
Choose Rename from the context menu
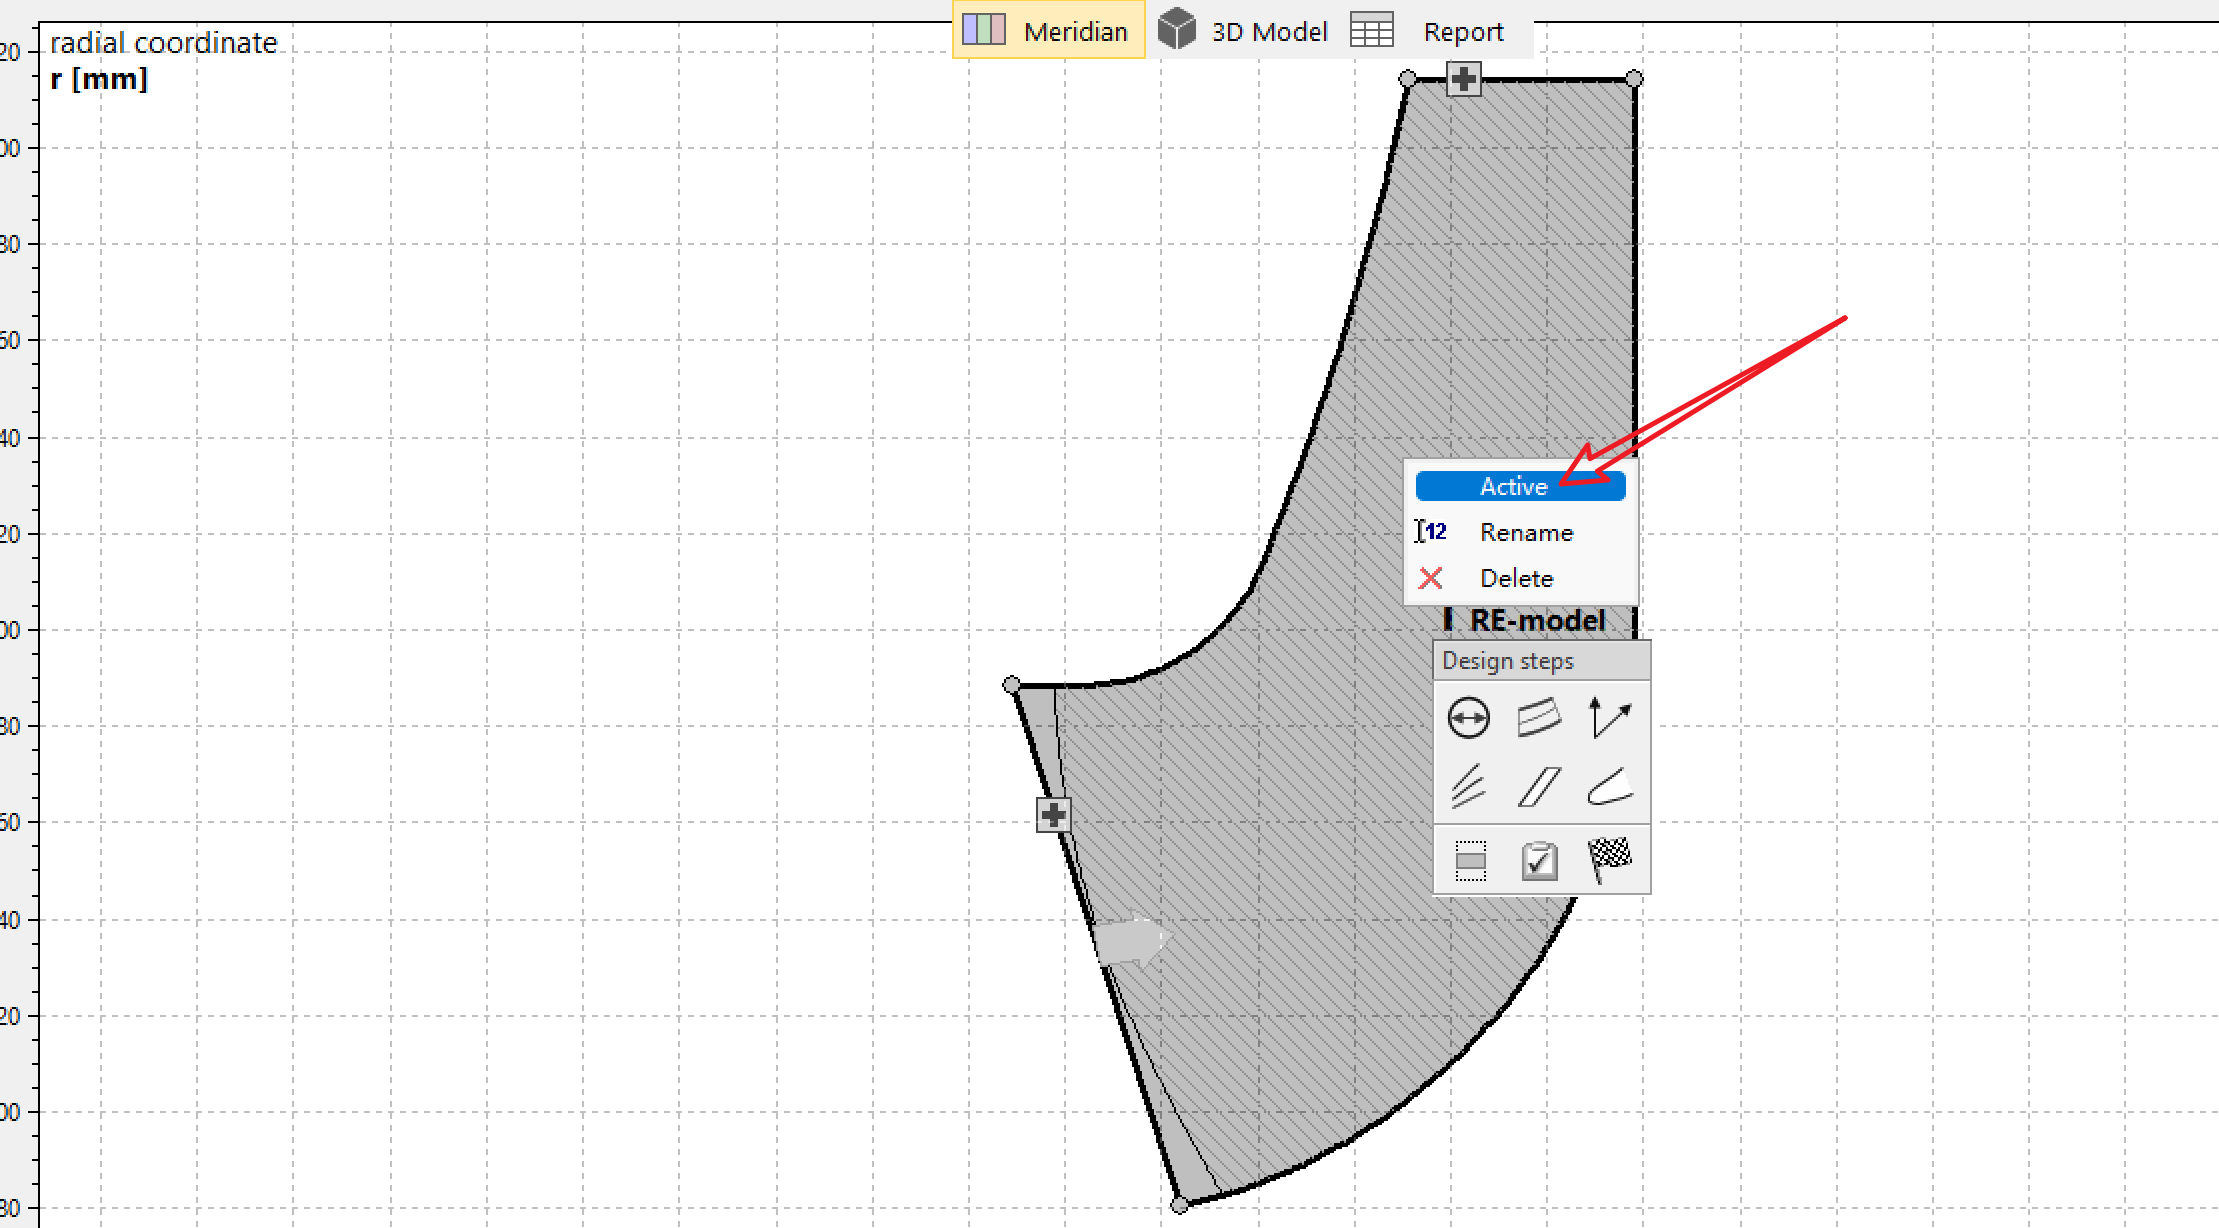click(1525, 532)
